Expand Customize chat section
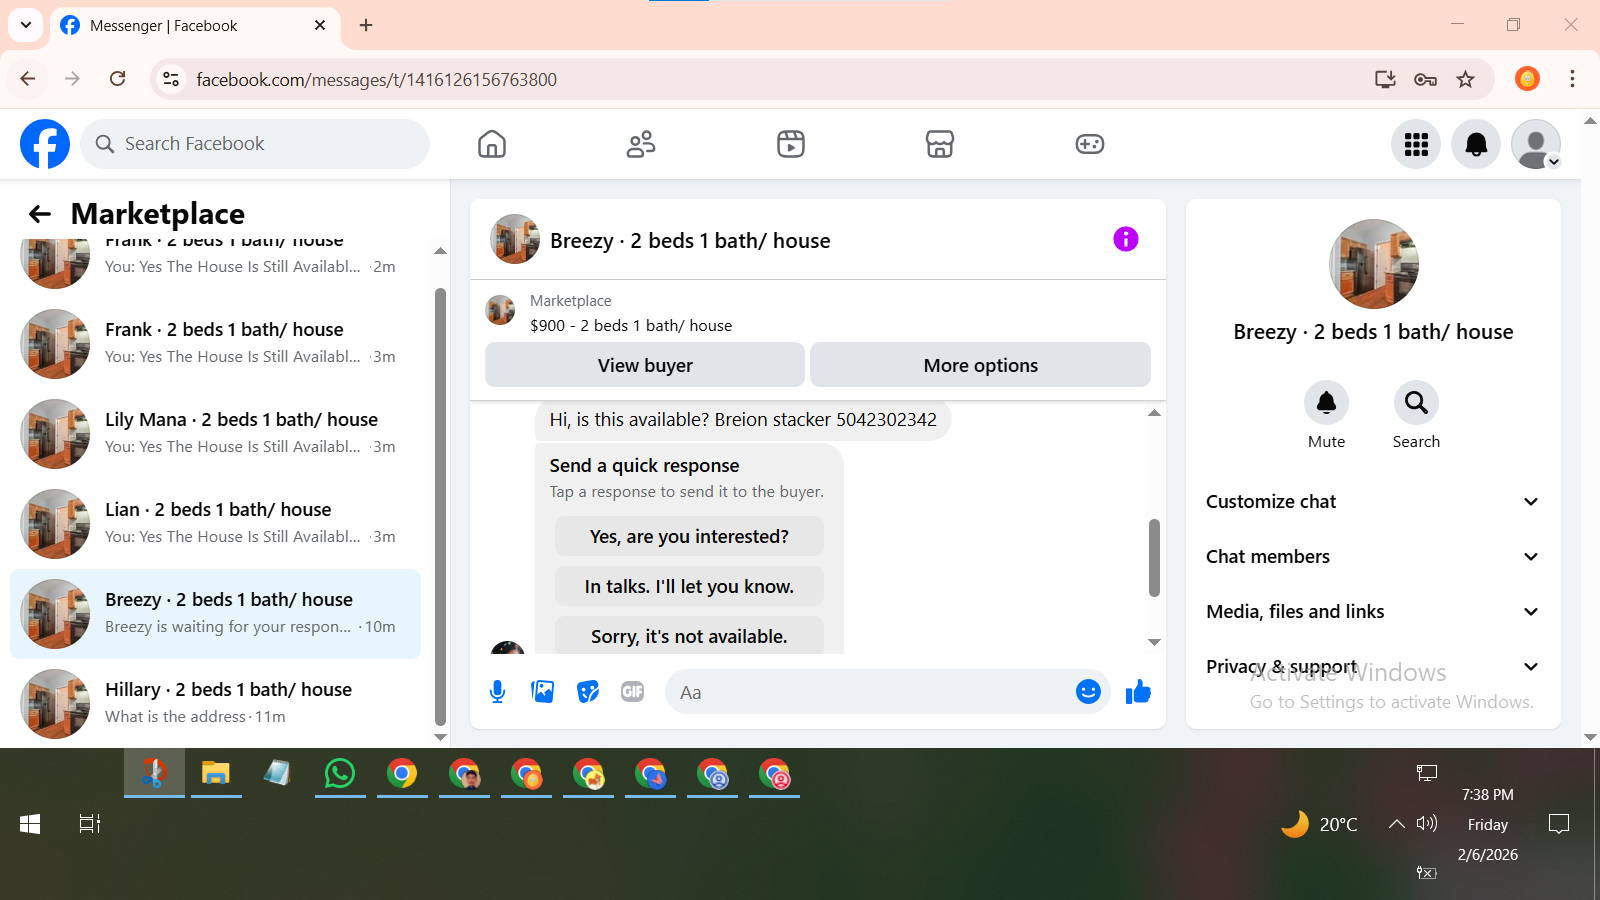The height and width of the screenshot is (900, 1600). pyautogui.click(x=1373, y=502)
